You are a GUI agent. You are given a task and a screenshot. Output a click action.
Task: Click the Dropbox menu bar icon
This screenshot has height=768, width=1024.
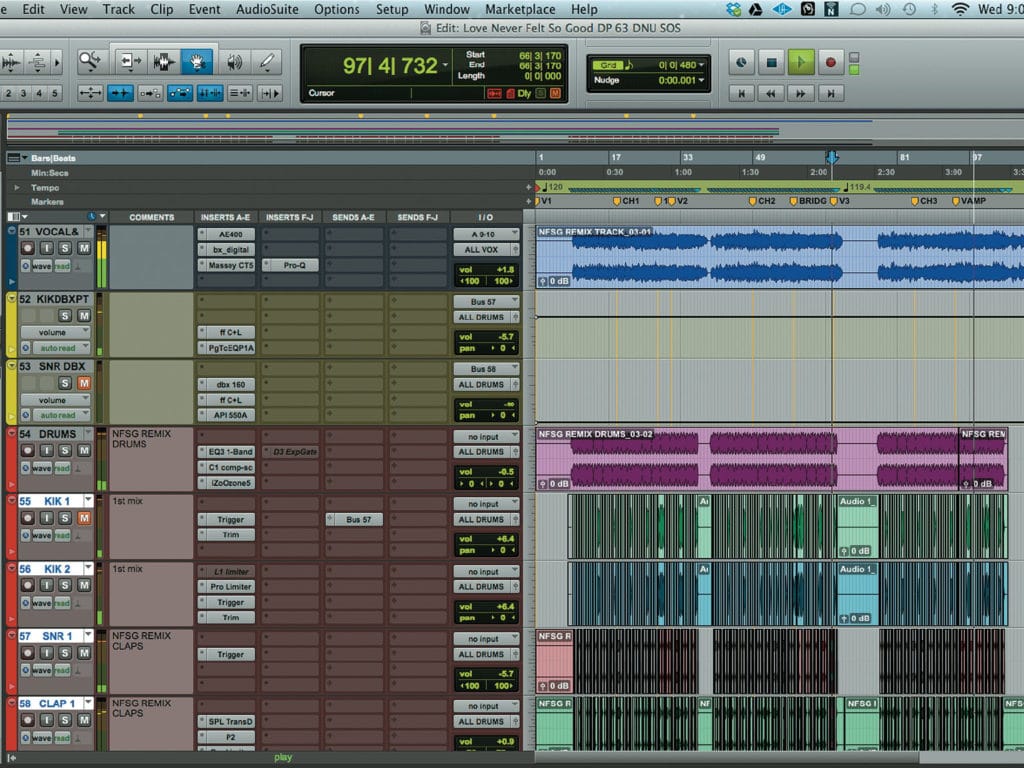[733, 9]
